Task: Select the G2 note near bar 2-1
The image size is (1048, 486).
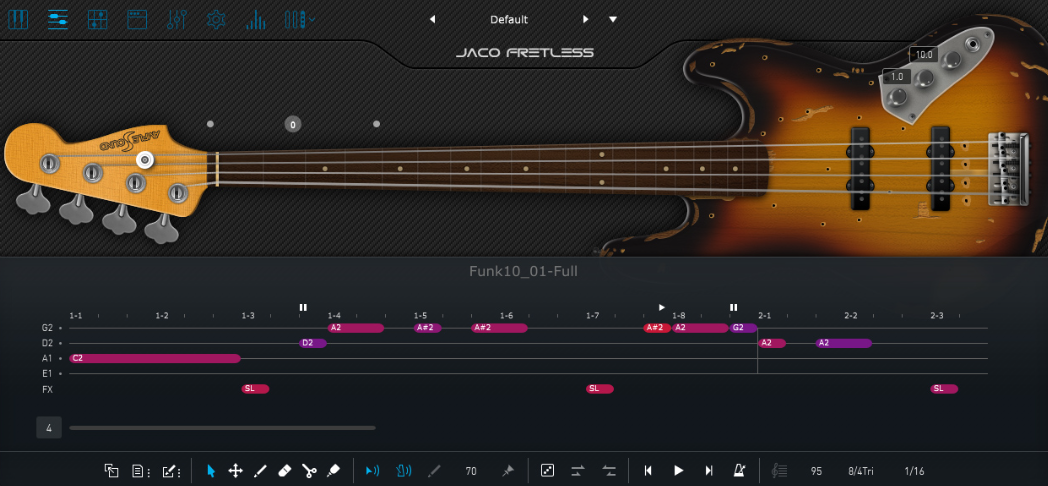Action: pos(743,328)
